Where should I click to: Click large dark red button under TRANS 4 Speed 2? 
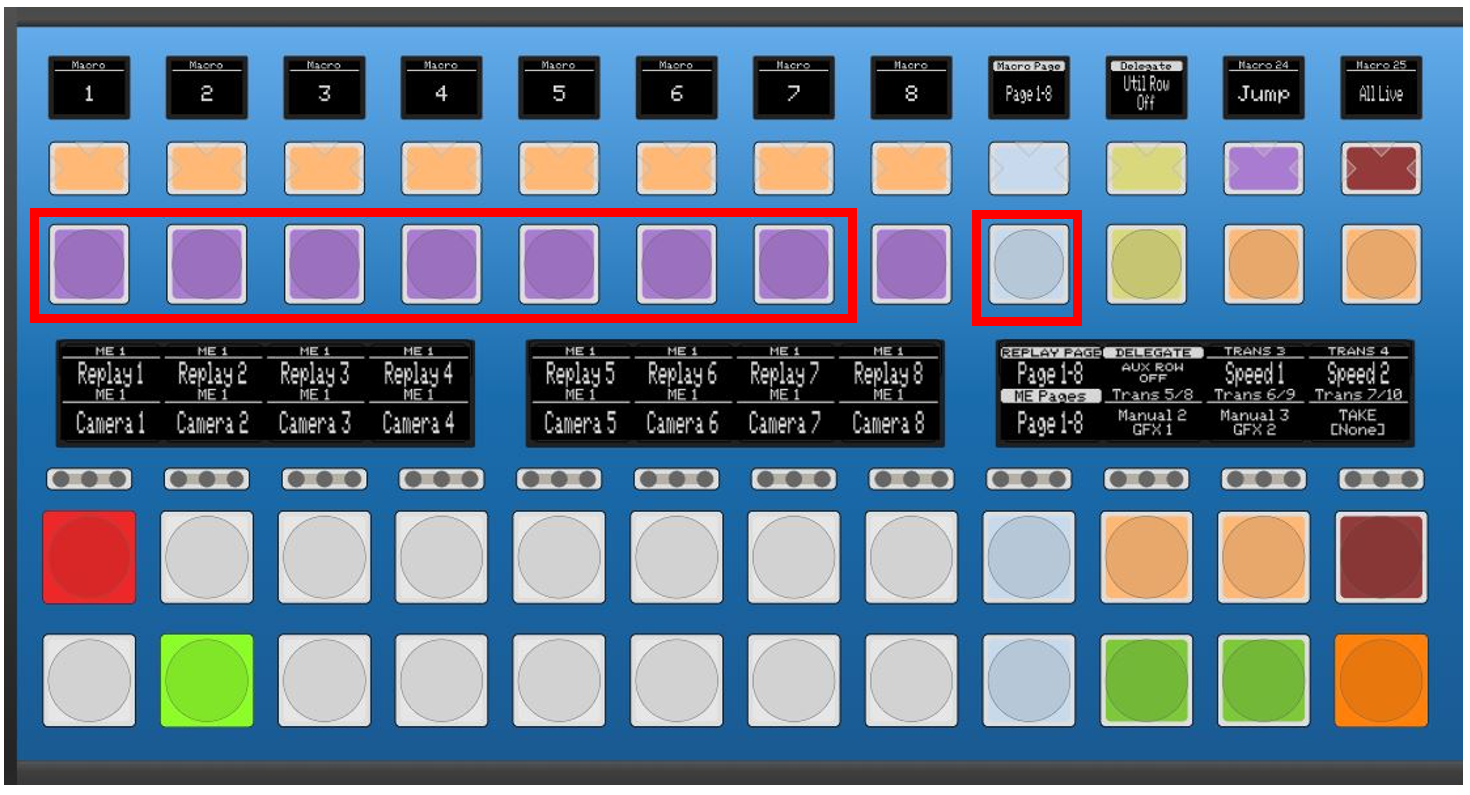point(1381,557)
